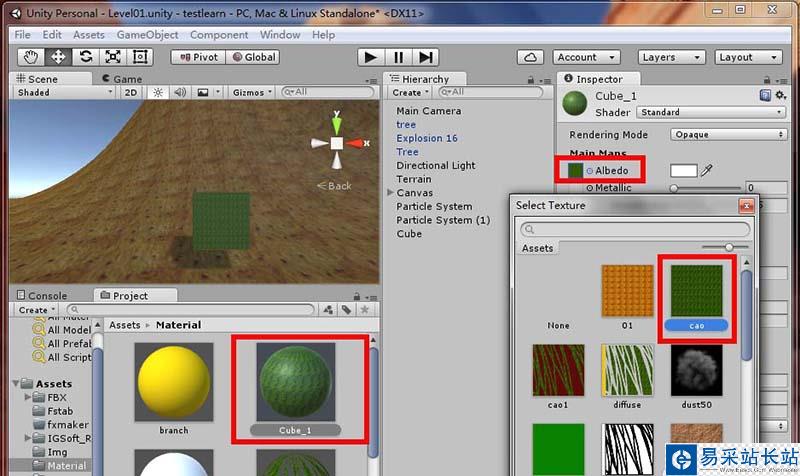Open the GameObject menu

[147, 35]
